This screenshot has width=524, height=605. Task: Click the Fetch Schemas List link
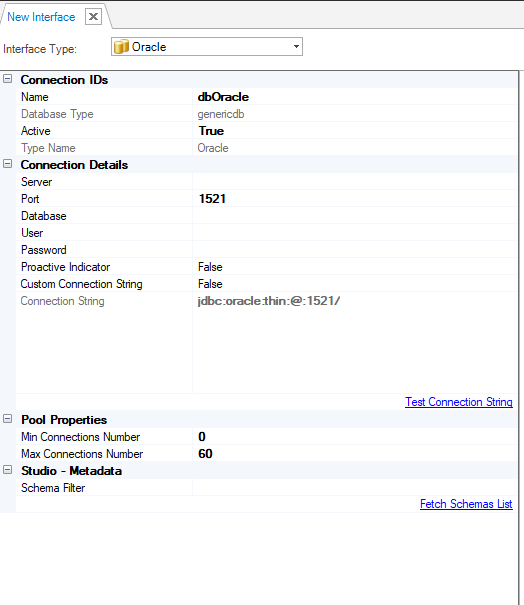pyautogui.click(x=466, y=504)
